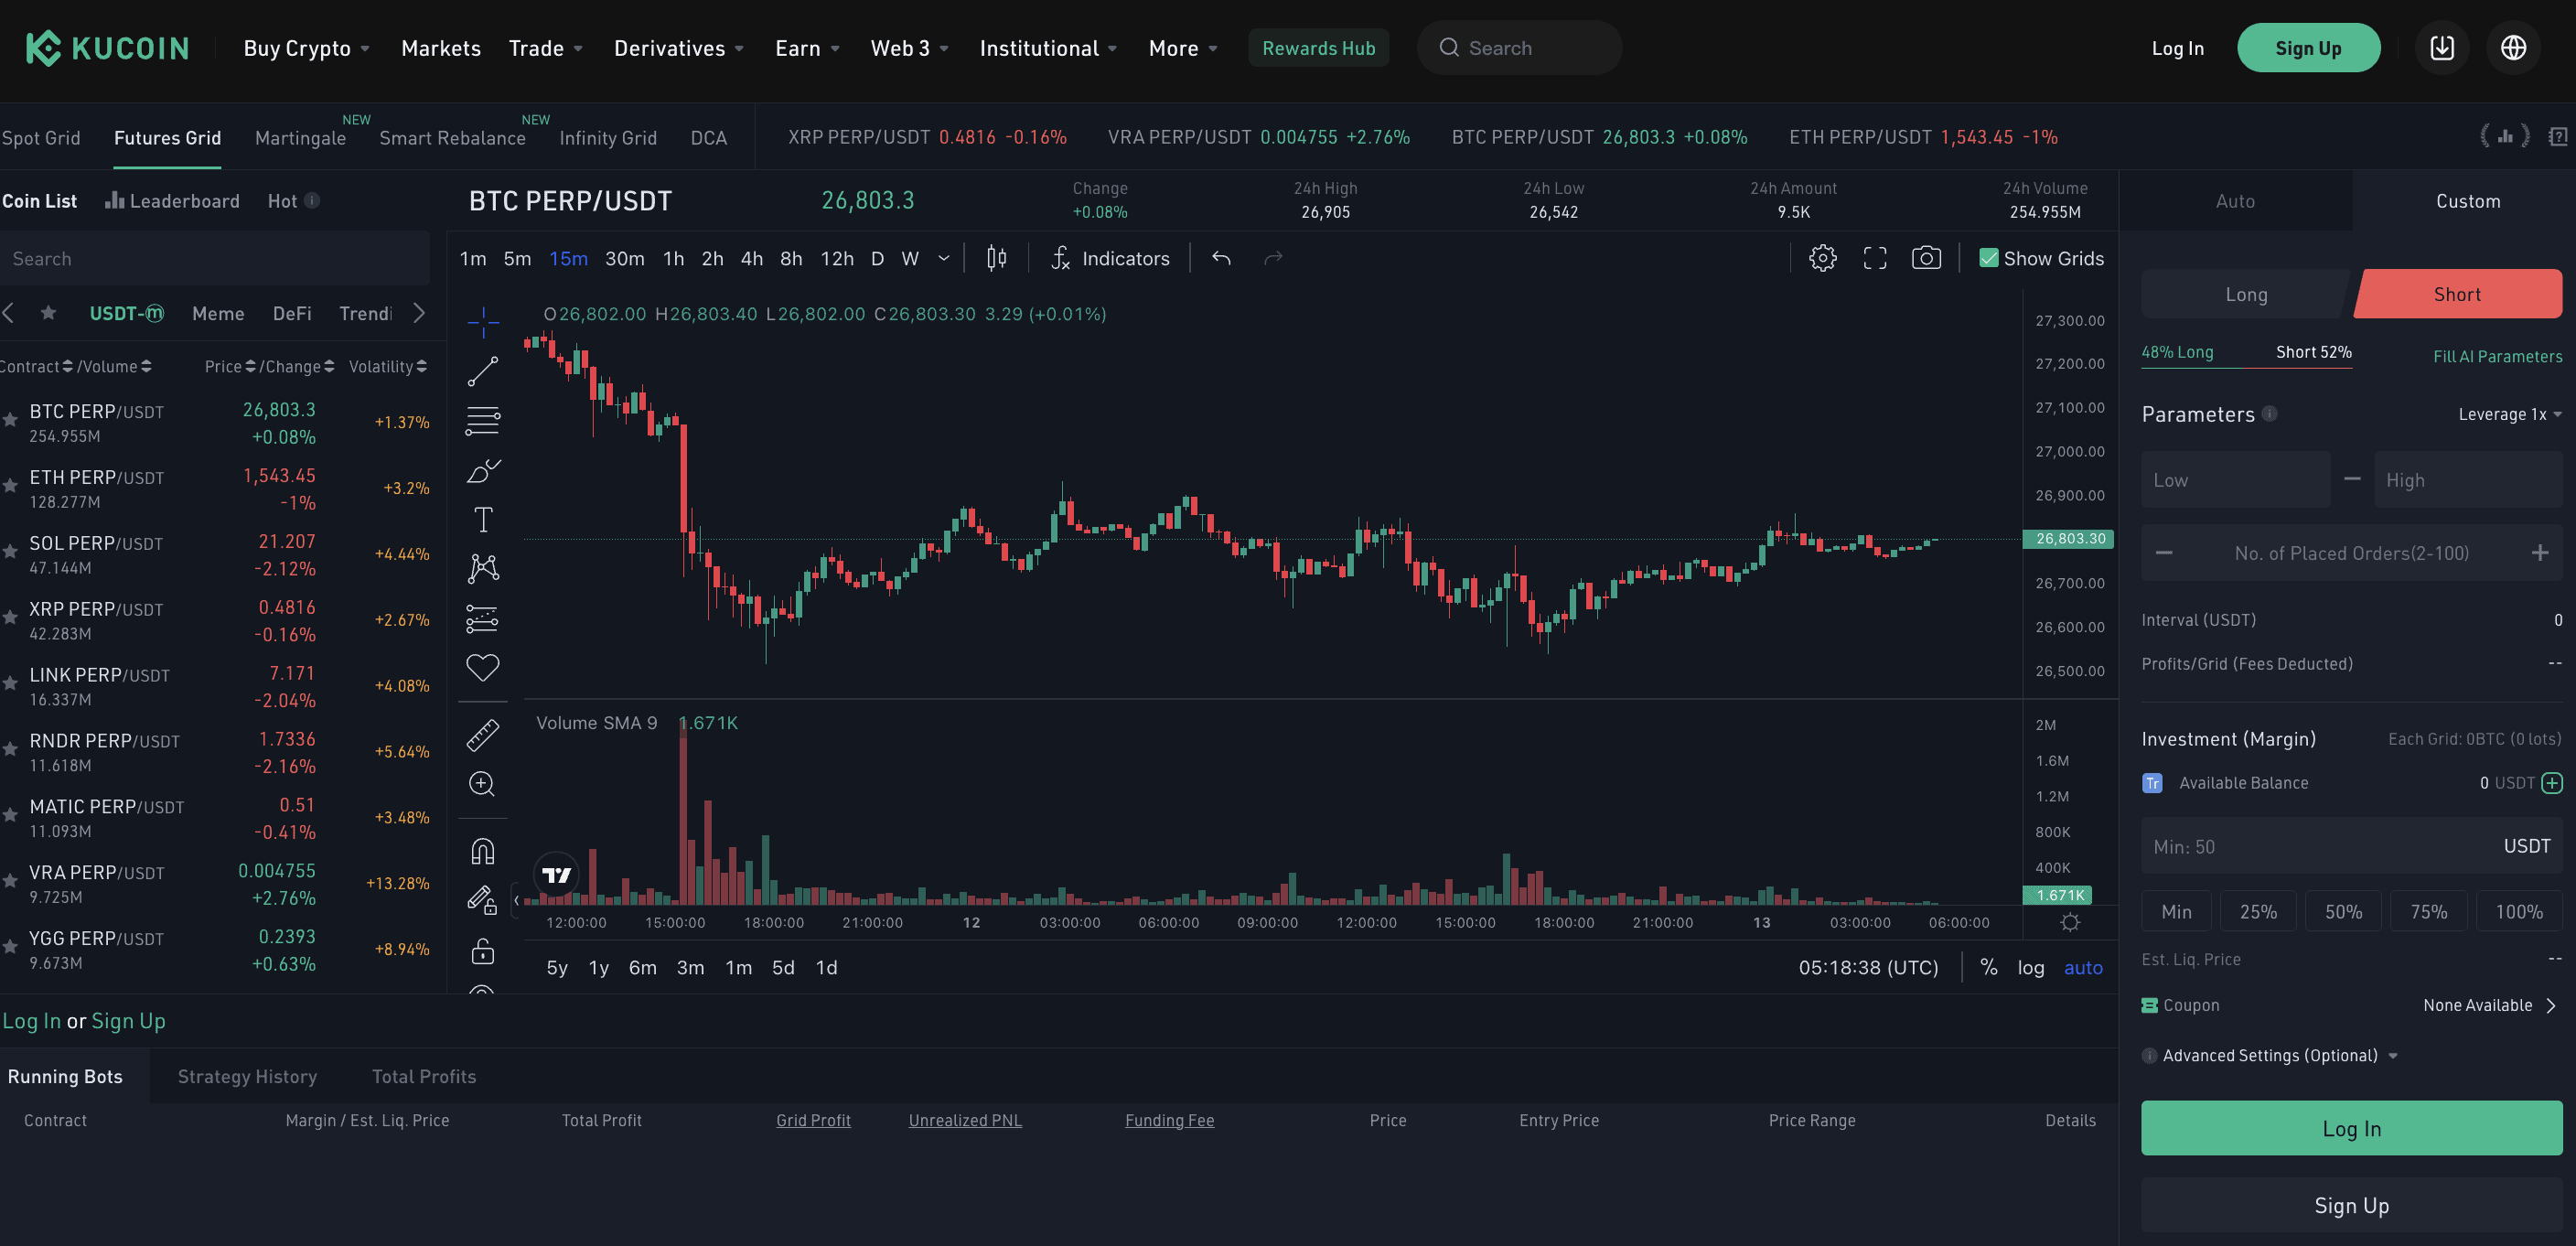Open chart settings gear icon

(1822, 258)
